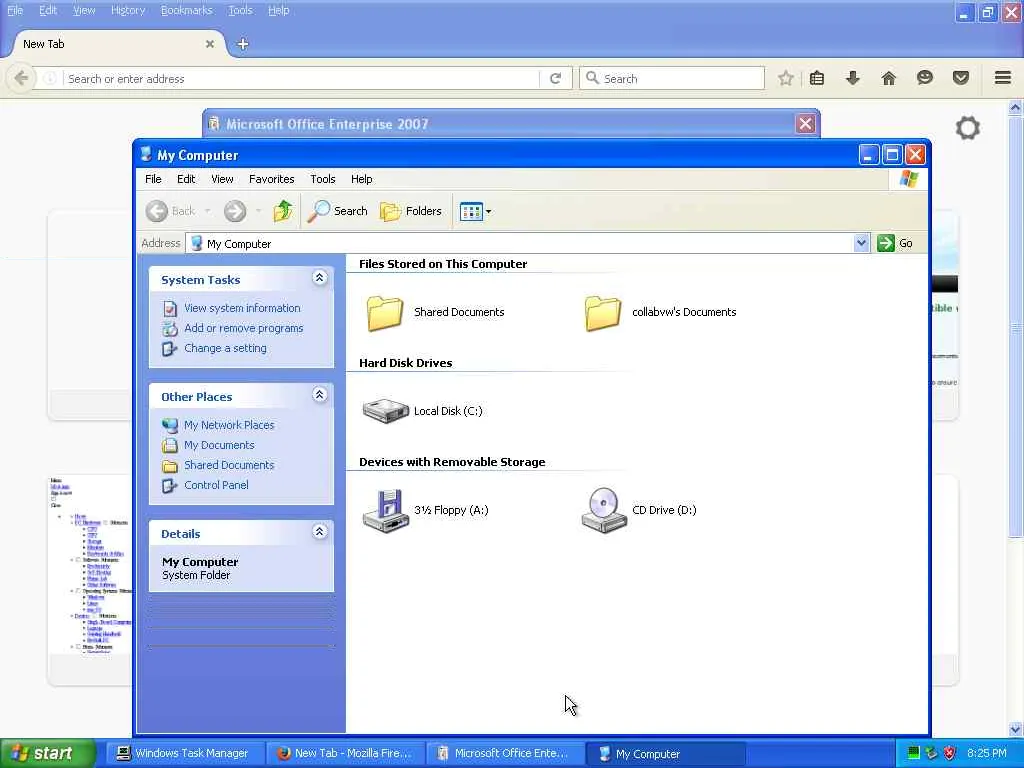Select the Shared Documents folder icon
The image size is (1024, 768).
pos(385,313)
